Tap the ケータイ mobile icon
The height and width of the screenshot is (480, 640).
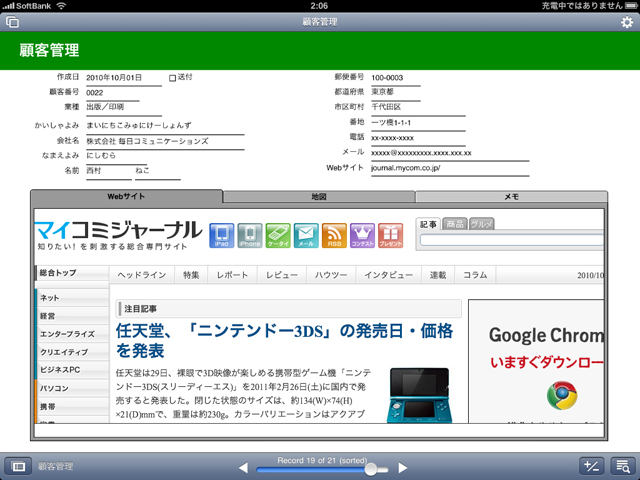point(278,236)
